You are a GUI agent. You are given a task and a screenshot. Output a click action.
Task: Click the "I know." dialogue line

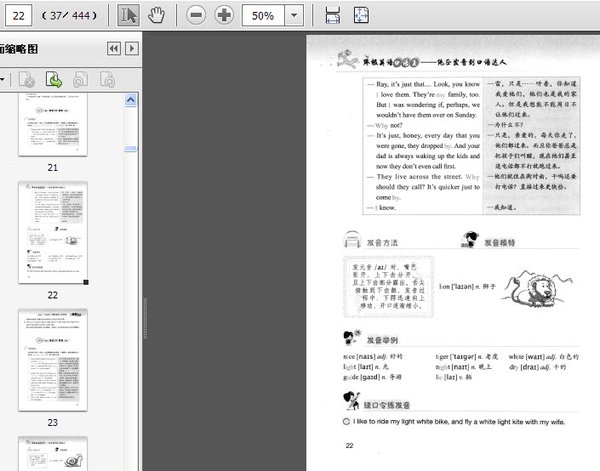point(382,208)
